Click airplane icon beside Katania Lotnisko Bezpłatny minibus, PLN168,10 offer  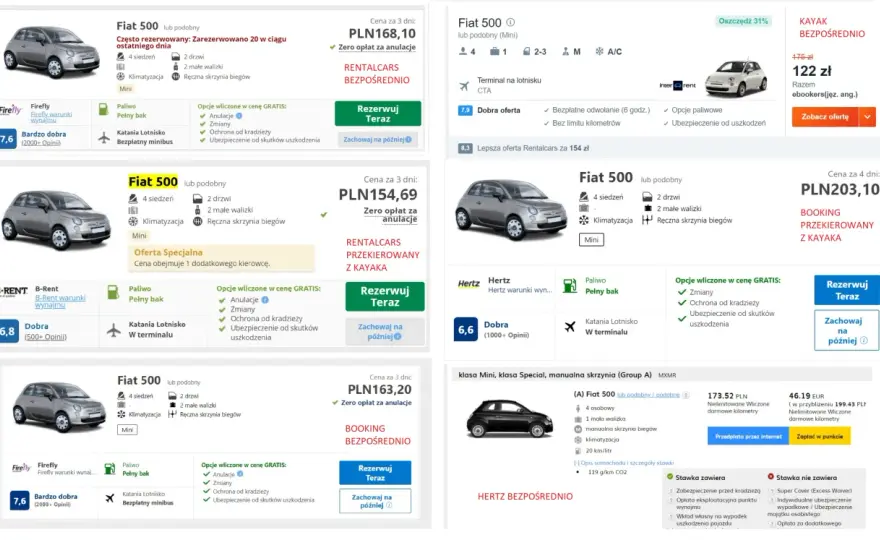[x=104, y=138]
